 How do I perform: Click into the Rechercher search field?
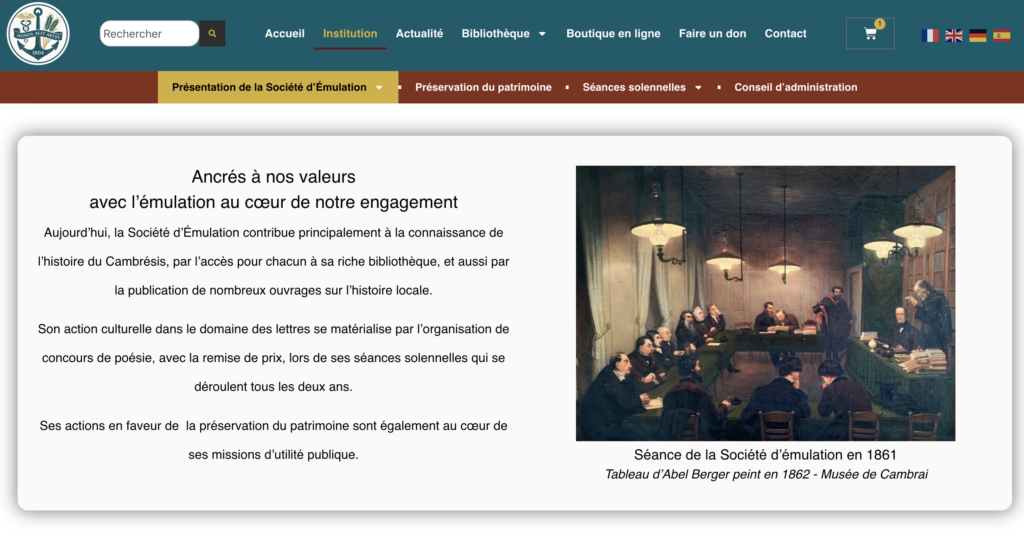[x=149, y=33]
